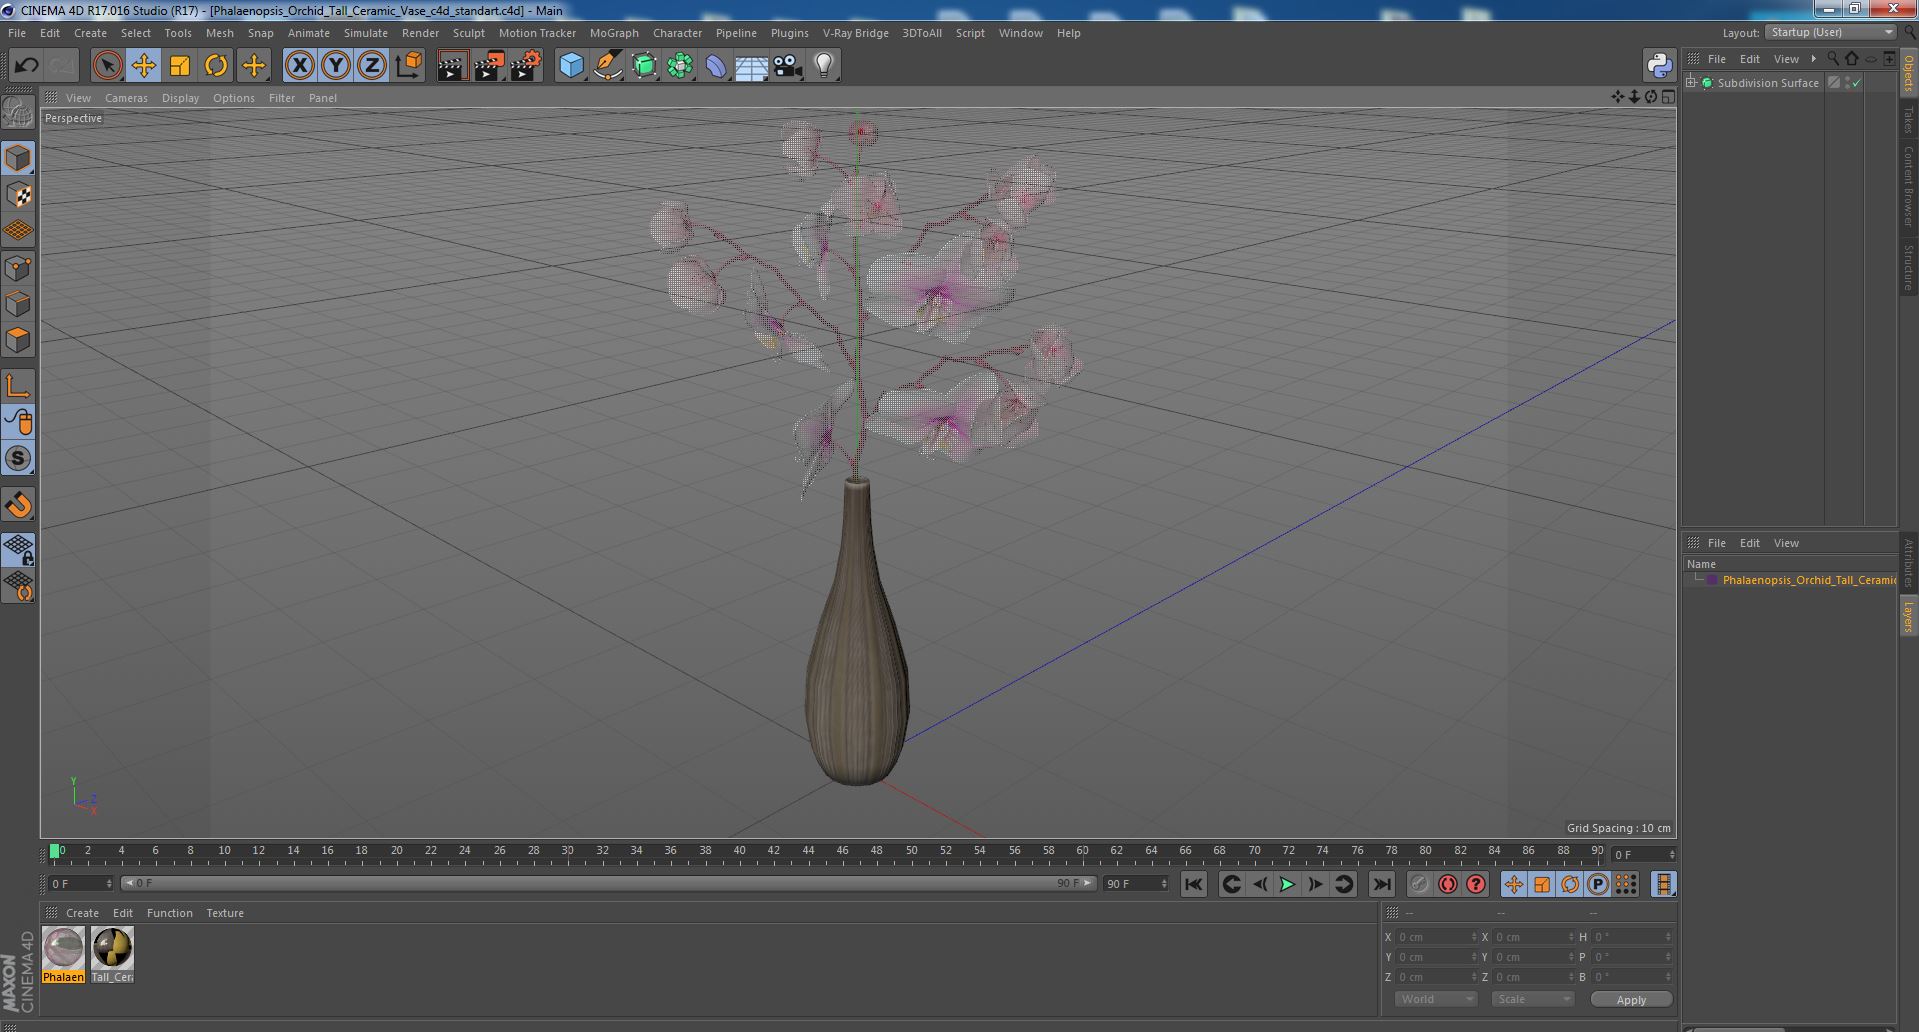Viewport: 1919px width, 1032px height.
Task: Enable the Axis tool
Action: (x=18, y=386)
